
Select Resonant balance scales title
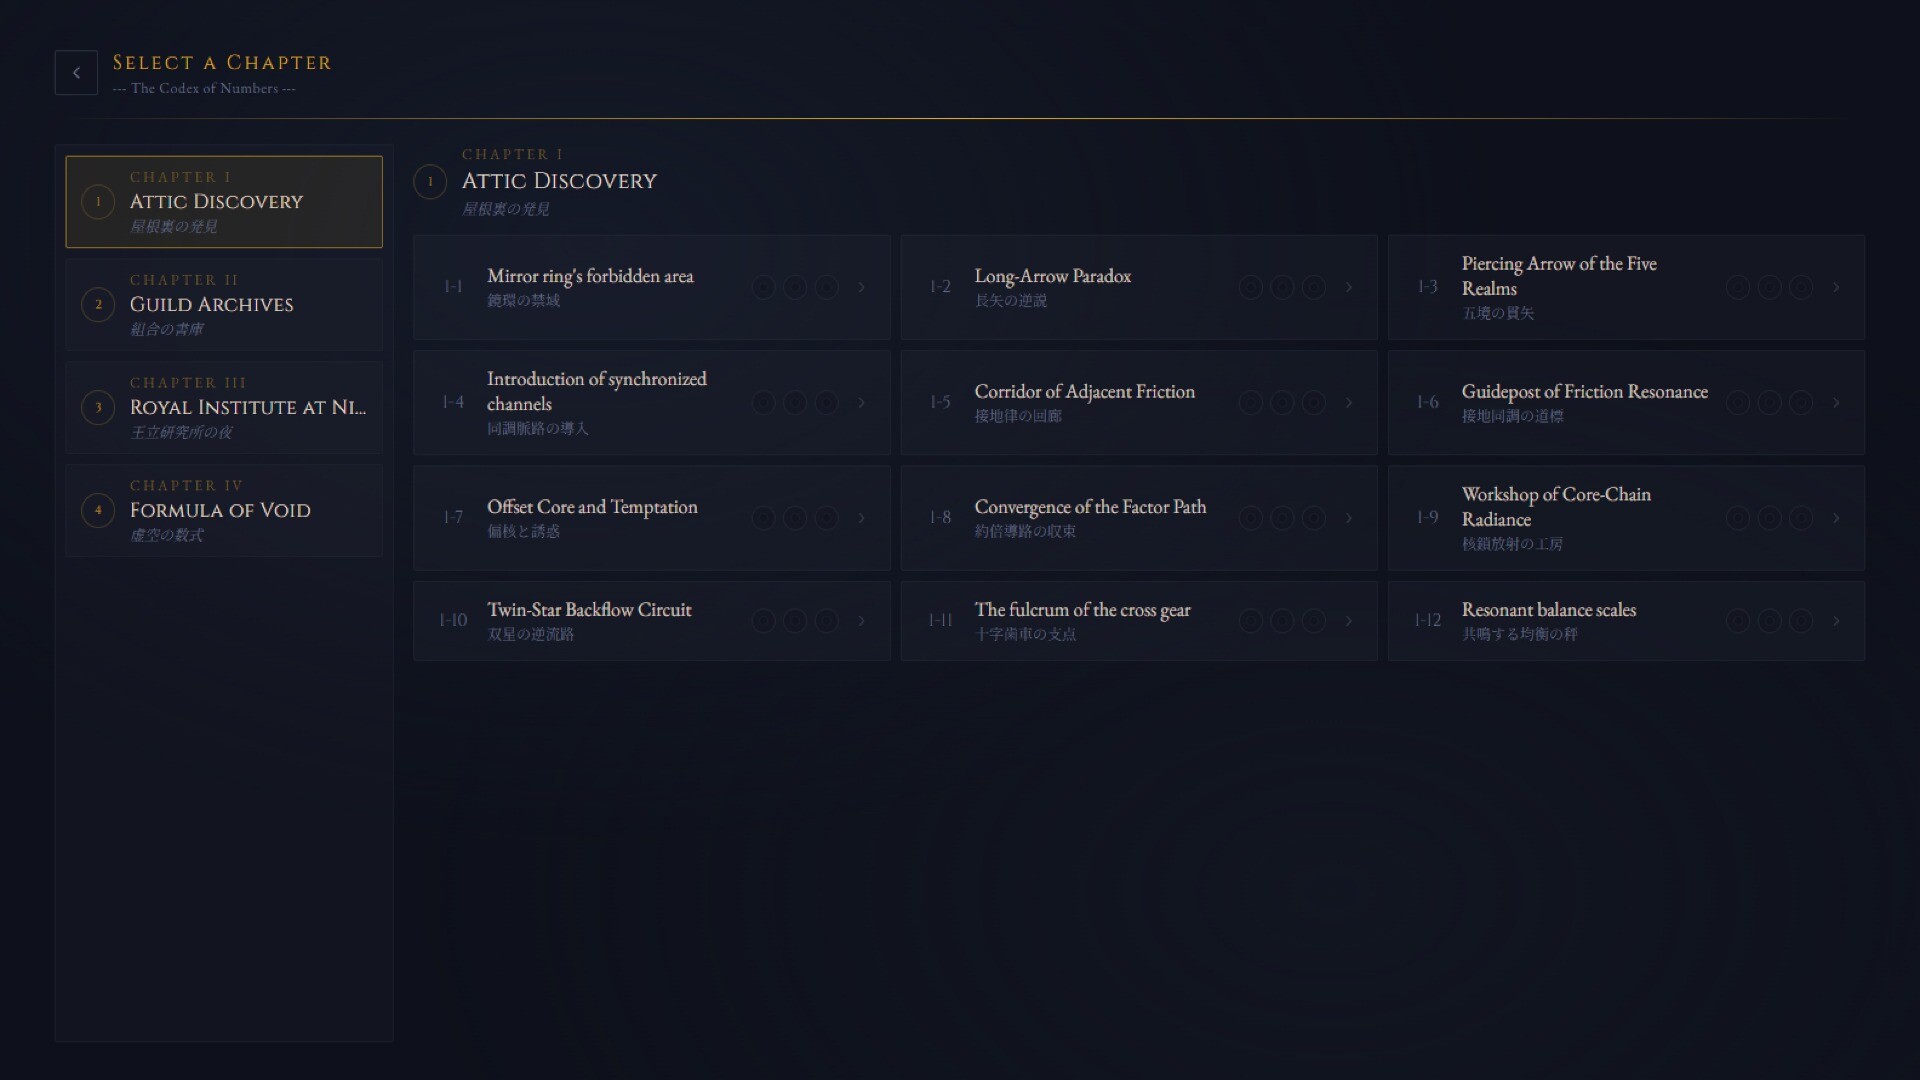pos(1549,610)
